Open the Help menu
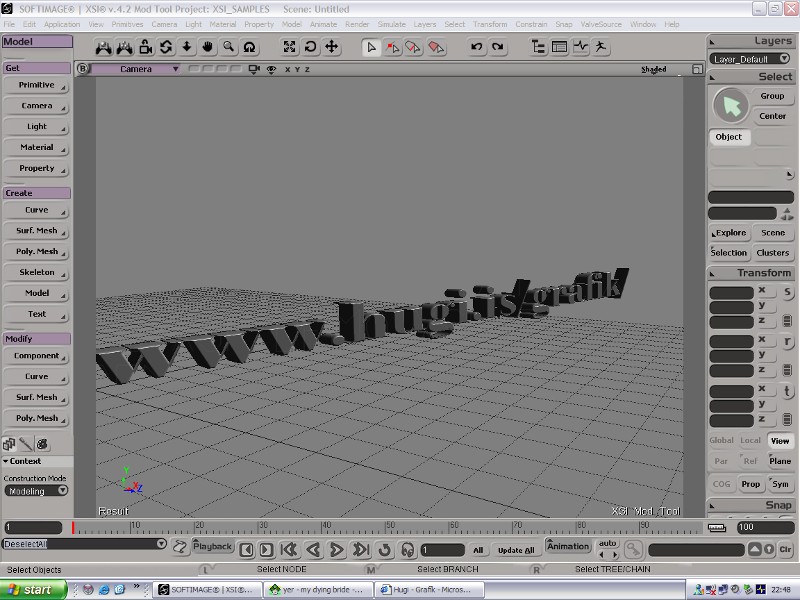Image resolution: width=800 pixels, height=600 pixels. point(671,24)
